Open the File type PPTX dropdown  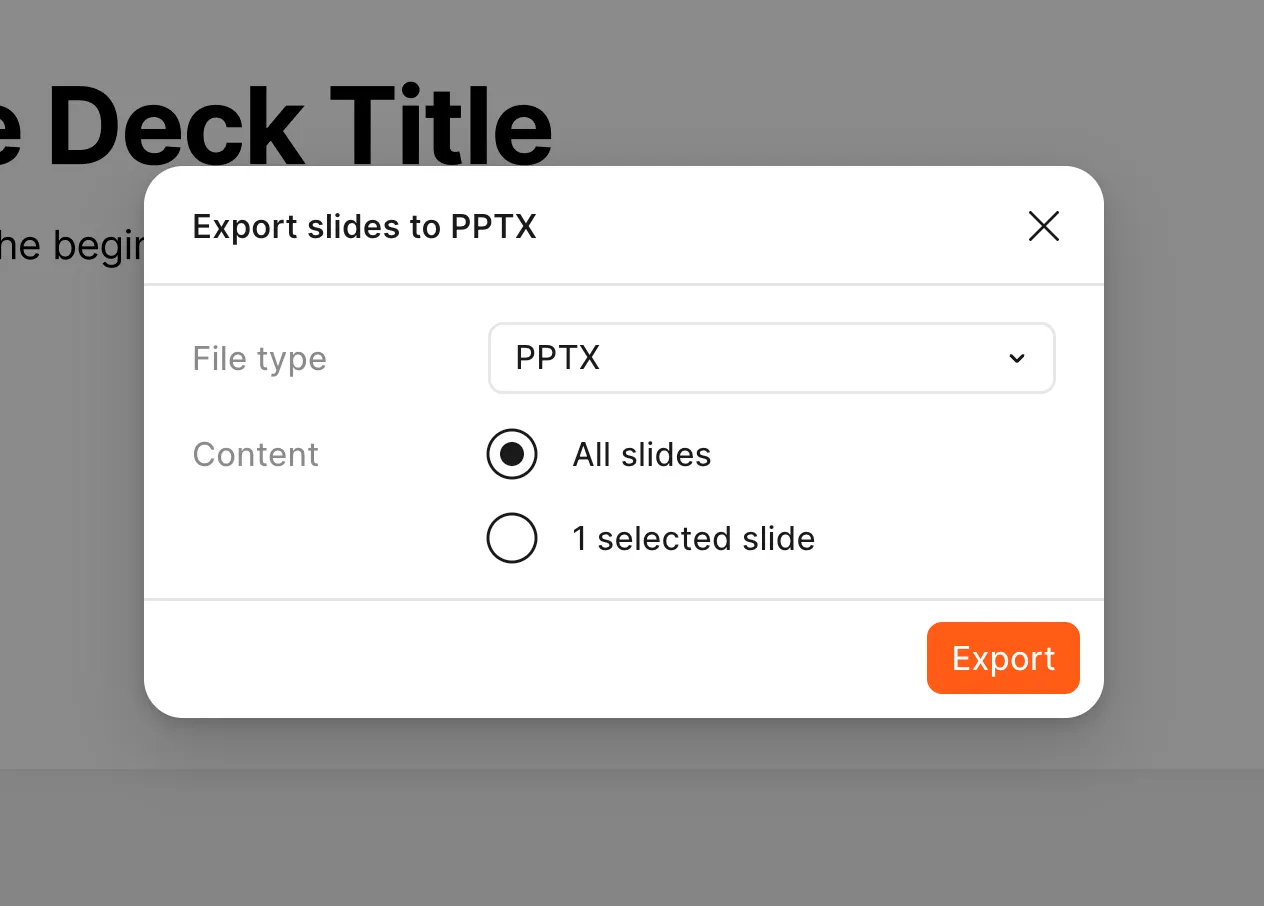point(770,358)
